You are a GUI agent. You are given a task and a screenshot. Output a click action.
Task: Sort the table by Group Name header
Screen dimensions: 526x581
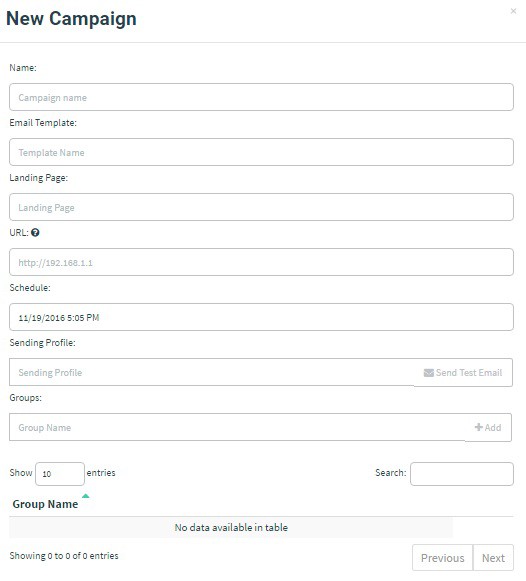pos(45,504)
